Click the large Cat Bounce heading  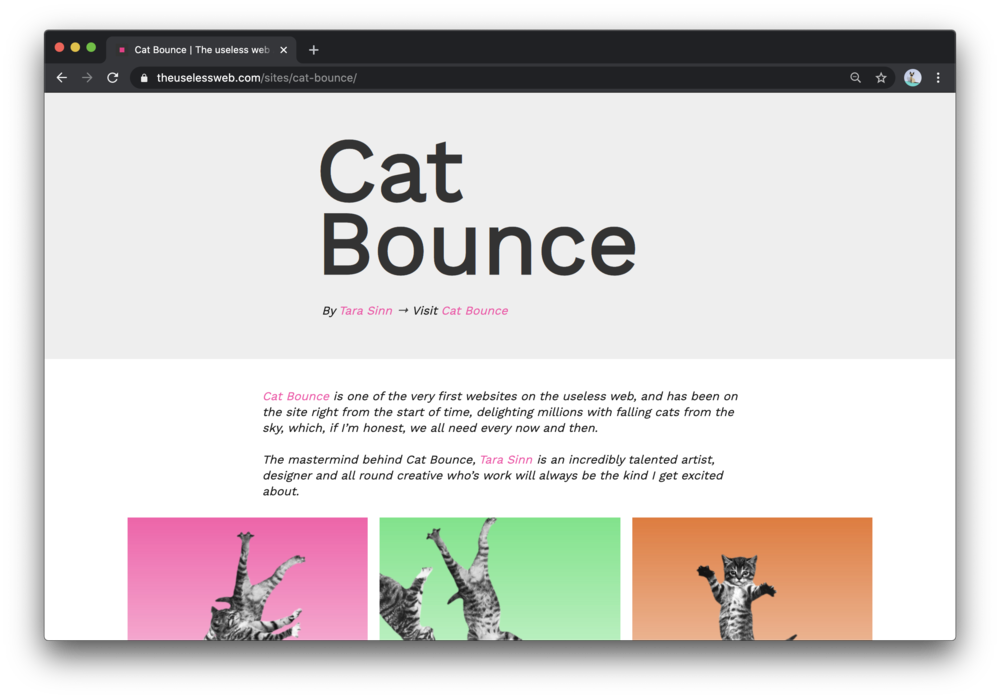pyautogui.click(x=478, y=208)
